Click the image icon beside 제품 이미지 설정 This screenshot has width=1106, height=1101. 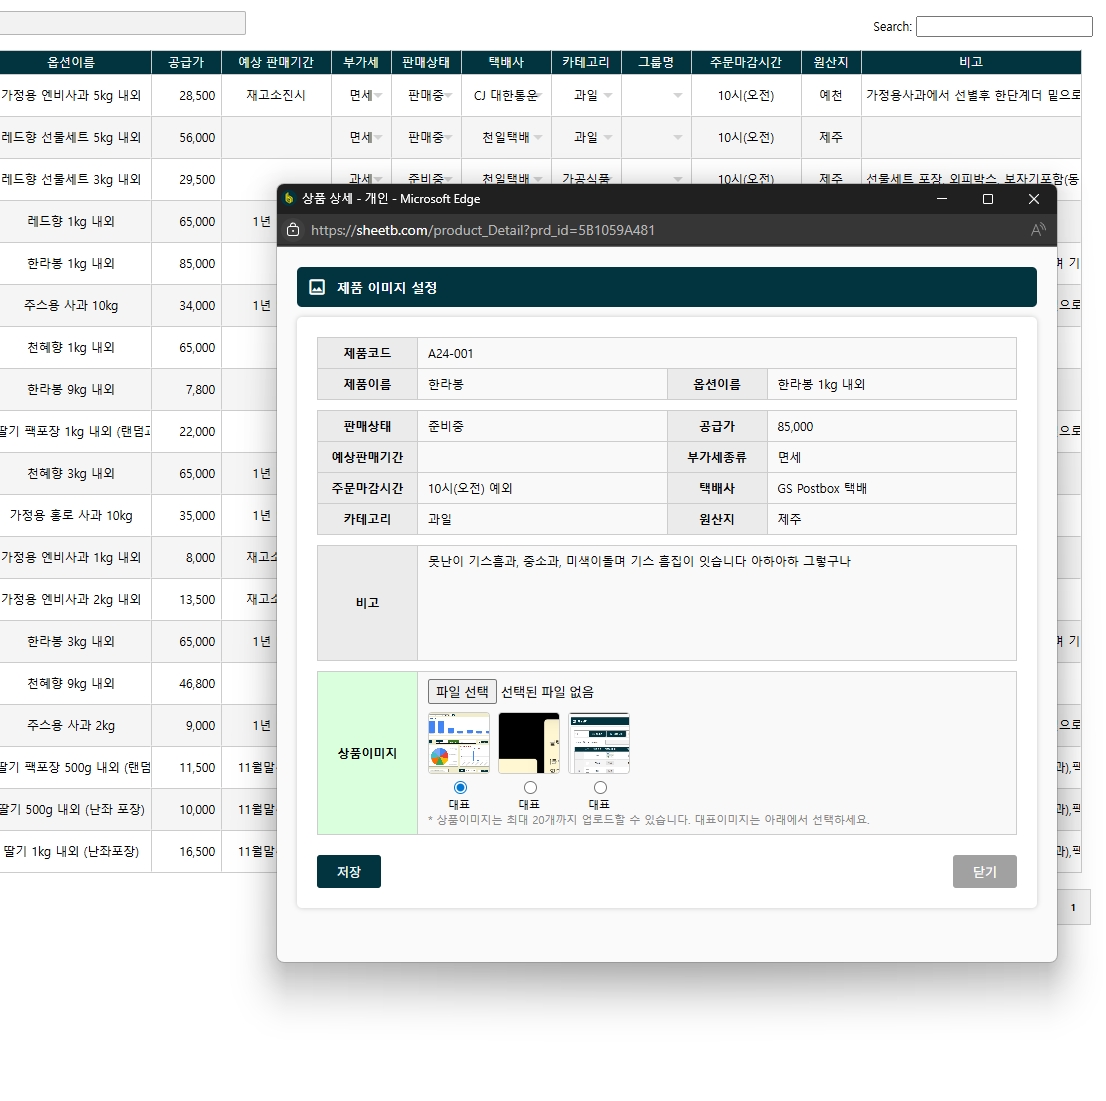point(317,287)
